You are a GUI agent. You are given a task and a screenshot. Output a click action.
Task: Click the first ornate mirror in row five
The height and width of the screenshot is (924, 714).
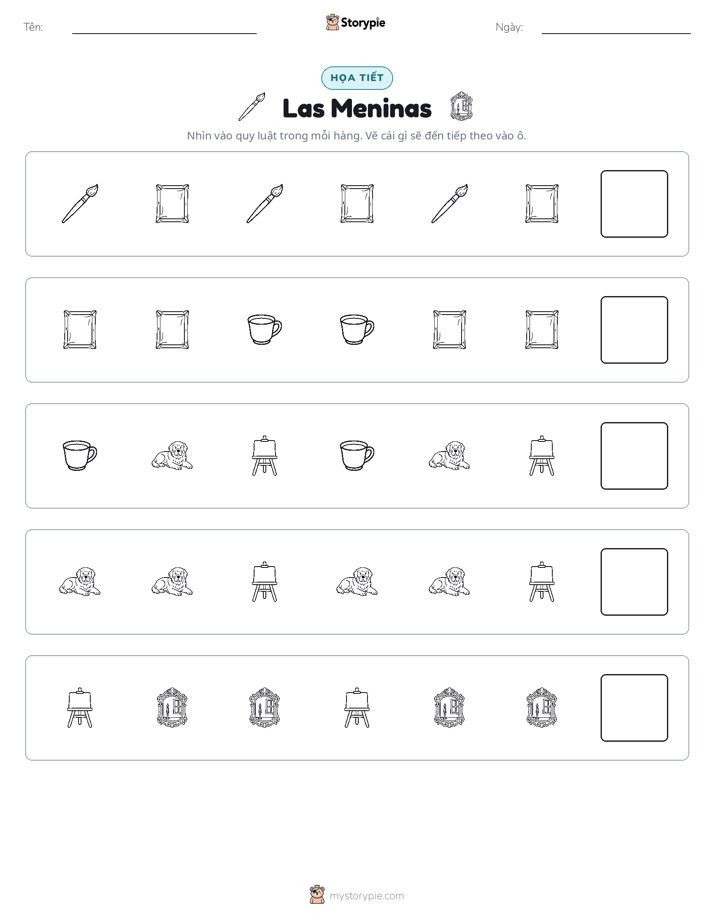click(172, 707)
